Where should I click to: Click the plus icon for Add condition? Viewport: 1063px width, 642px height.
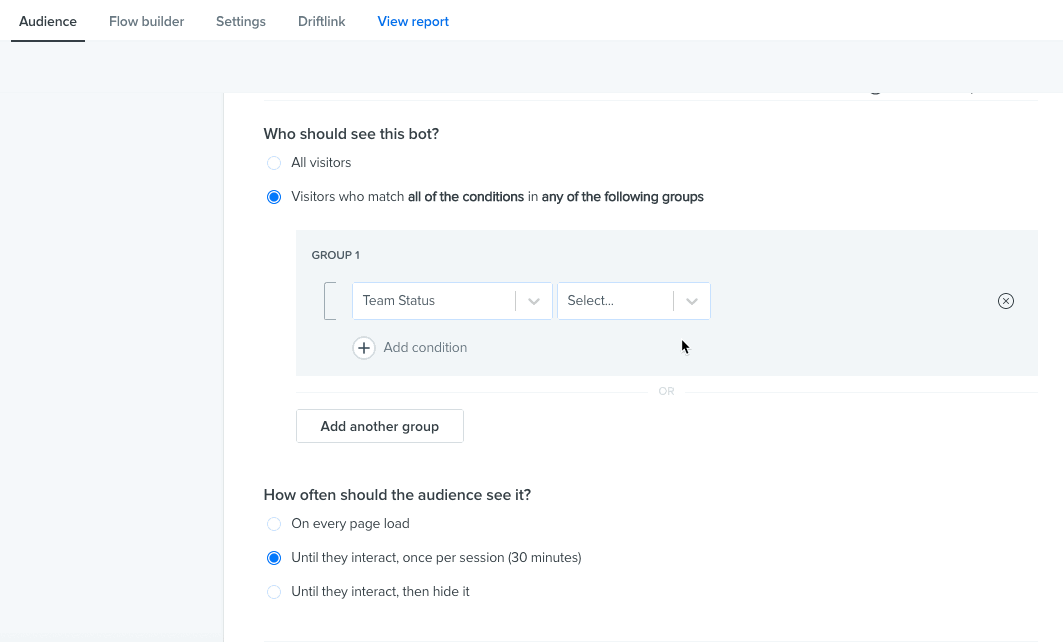point(364,348)
